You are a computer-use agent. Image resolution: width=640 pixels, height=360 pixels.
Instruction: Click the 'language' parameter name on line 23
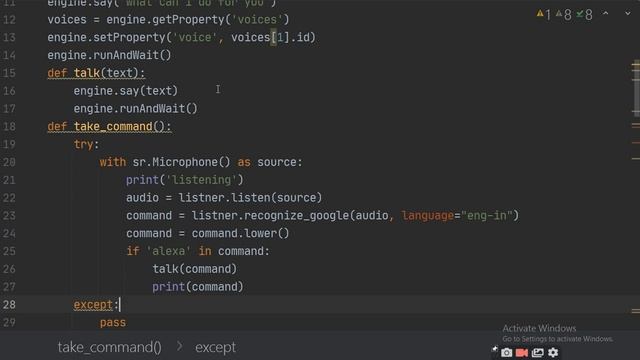point(427,216)
